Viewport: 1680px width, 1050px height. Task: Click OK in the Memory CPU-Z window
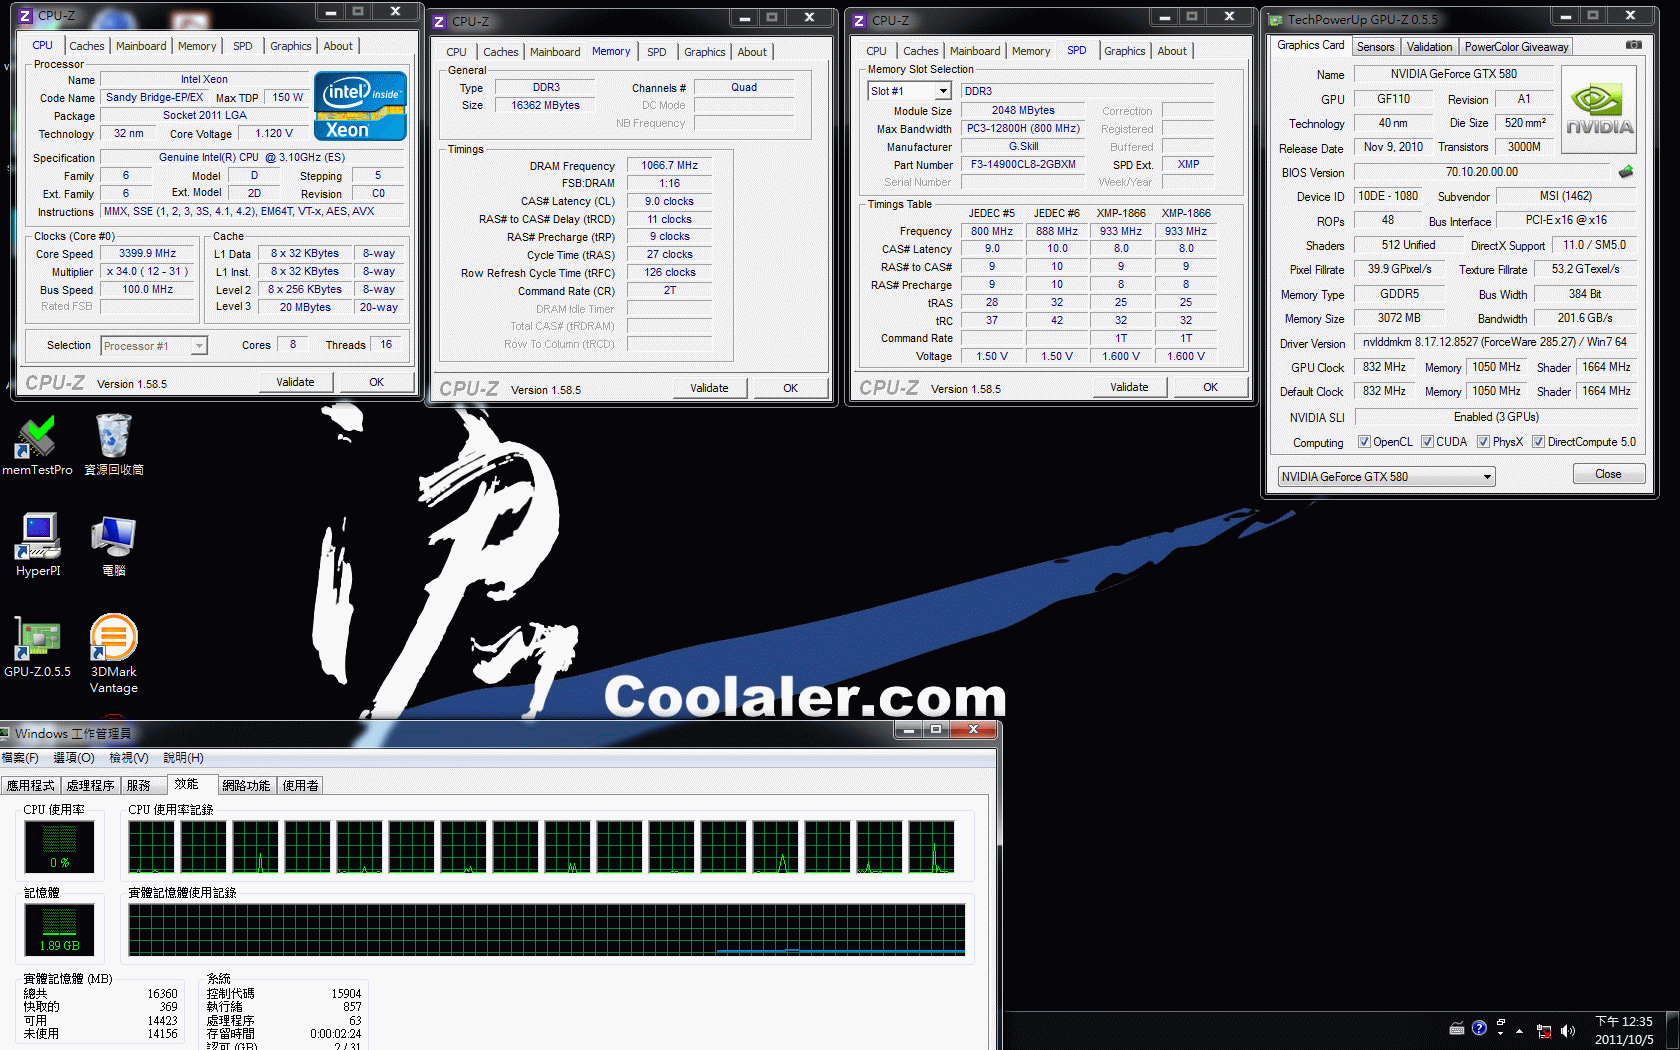(x=791, y=388)
